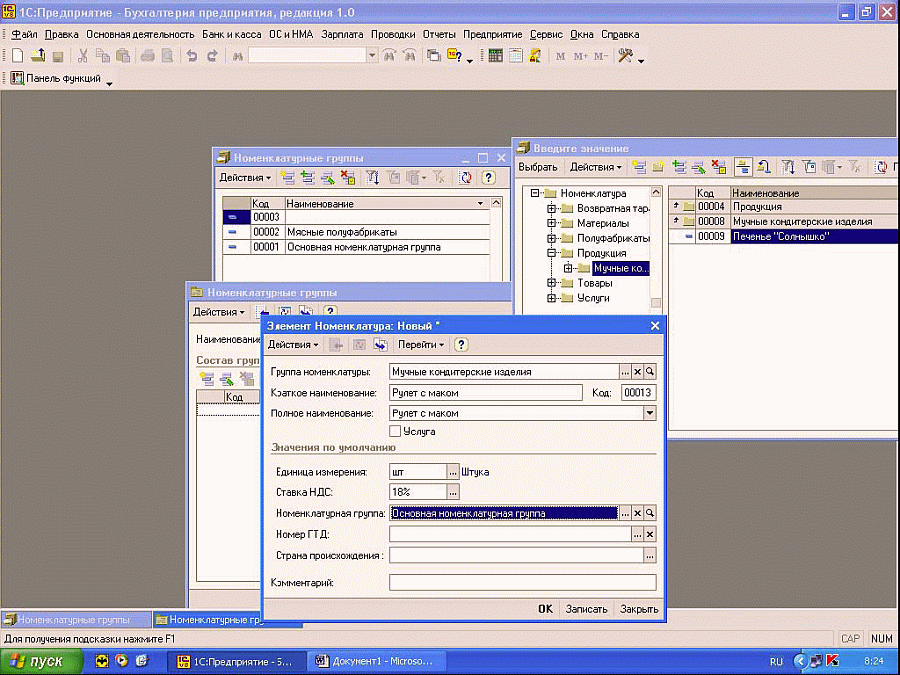This screenshot has height=675, width=900.
Task: Expand the Товары tree node
Action: click(551, 283)
